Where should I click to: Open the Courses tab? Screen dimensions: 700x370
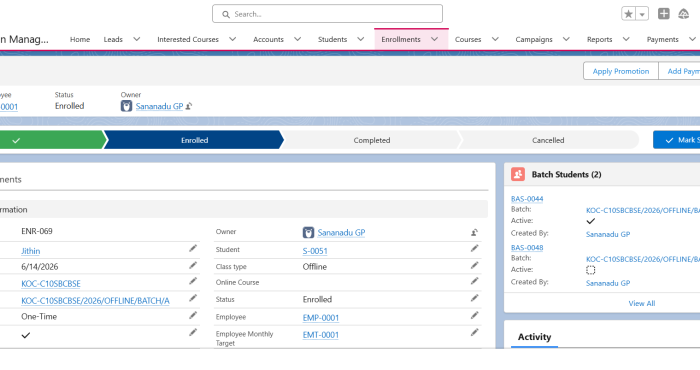click(468, 39)
